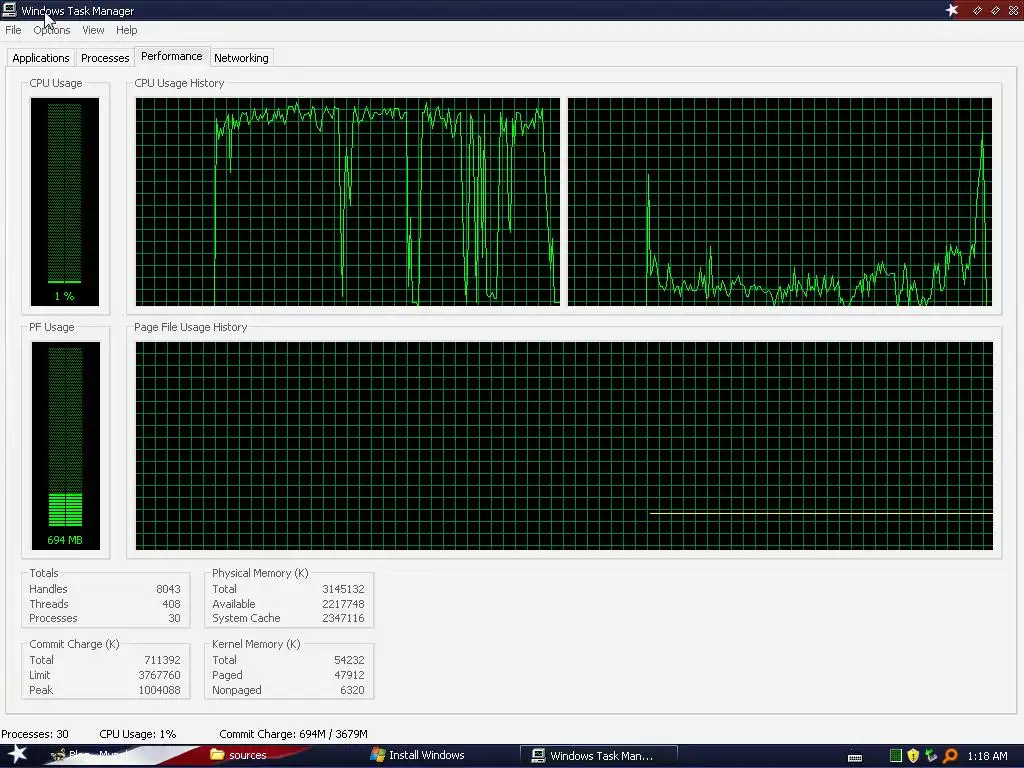Image resolution: width=1024 pixels, height=768 pixels.
Task: Click status bar text CPU Usage: 1%
Action: 138,734
